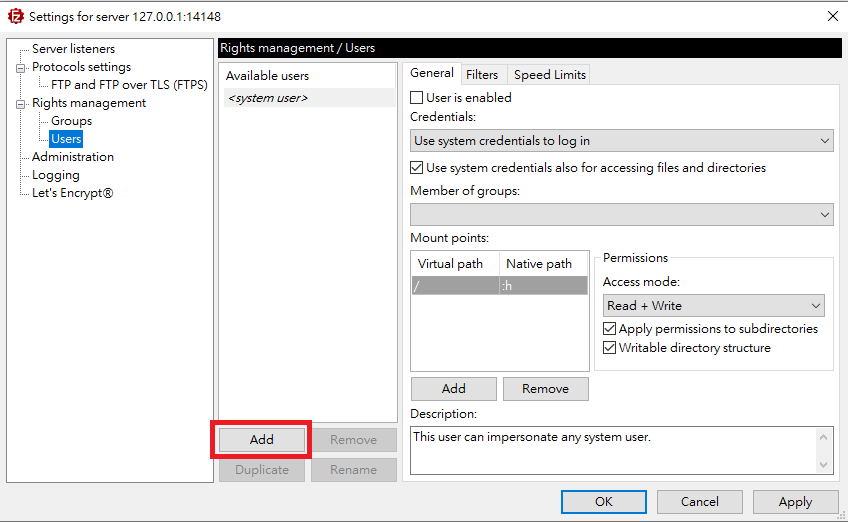This screenshot has height=522, width=848.
Task: Open the Access mode dropdown
Action: click(x=713, y=306)
